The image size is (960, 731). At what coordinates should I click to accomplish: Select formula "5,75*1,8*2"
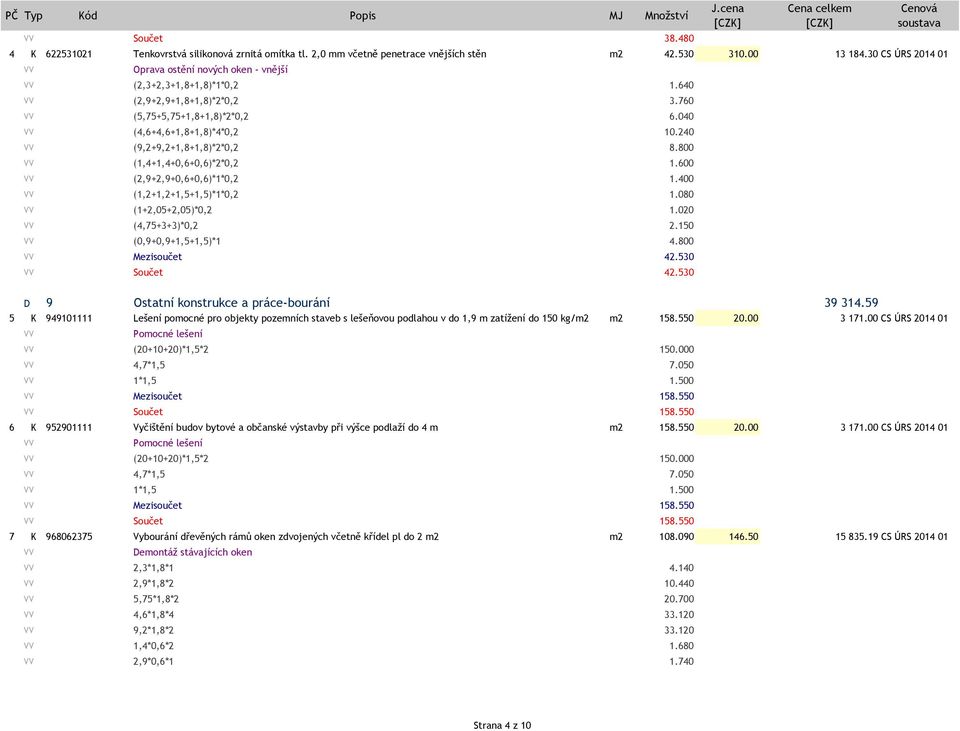156,599
